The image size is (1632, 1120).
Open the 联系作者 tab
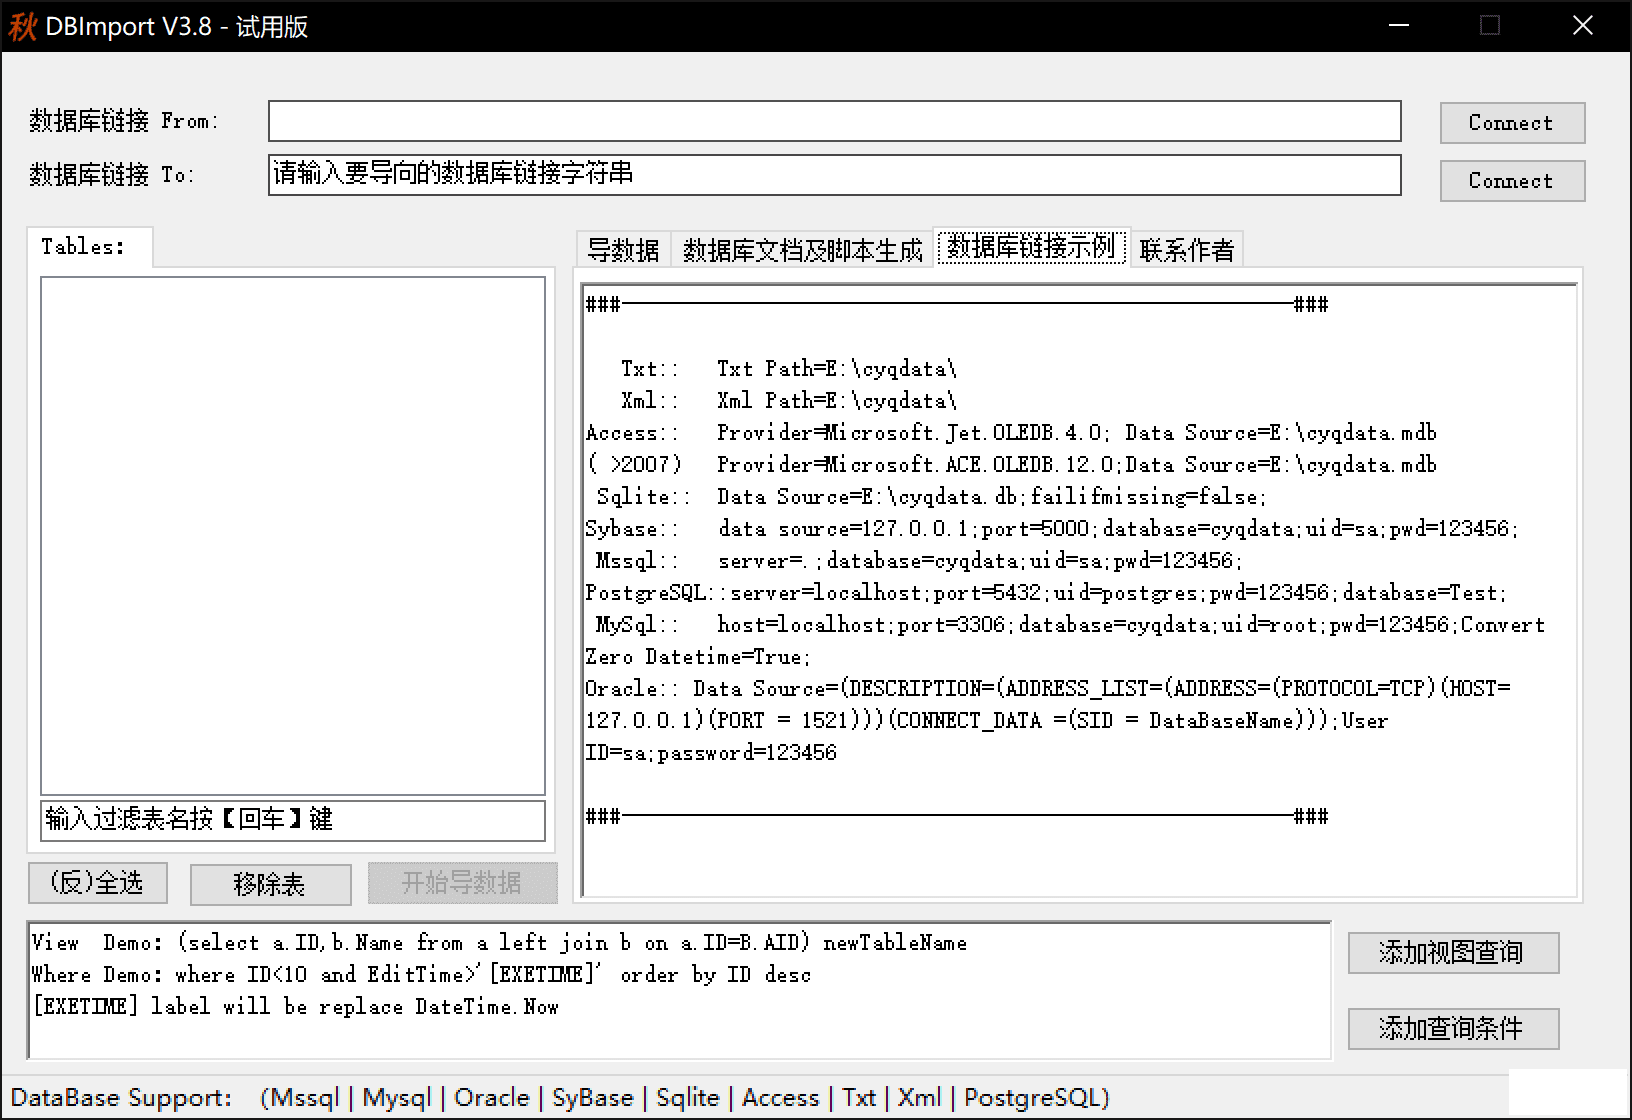(x=1187, y=250)
